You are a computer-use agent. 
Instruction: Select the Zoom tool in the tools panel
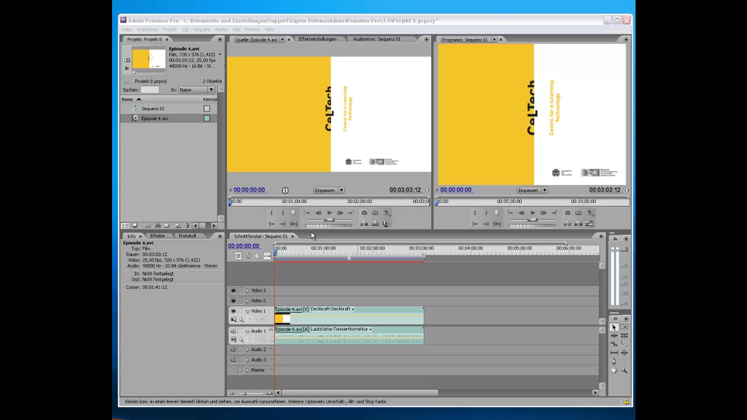click(x=624, y=370)
